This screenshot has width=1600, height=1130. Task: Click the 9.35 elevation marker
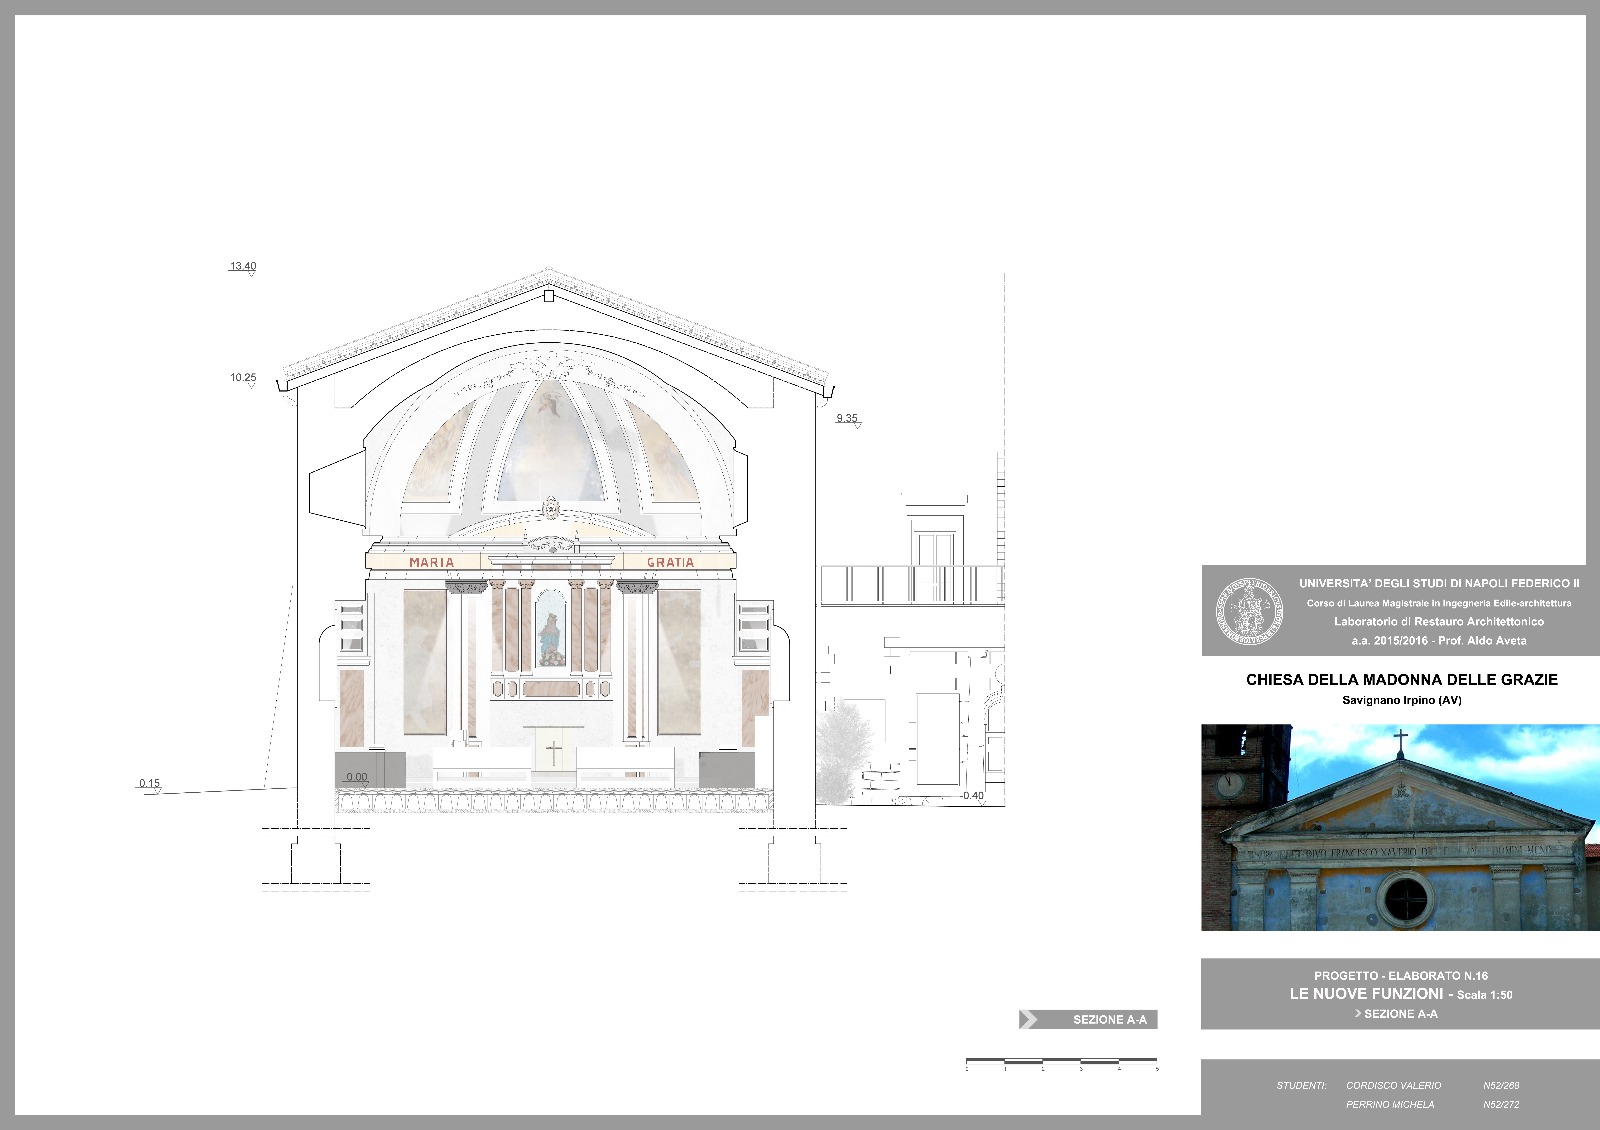(x=848, y=419)
